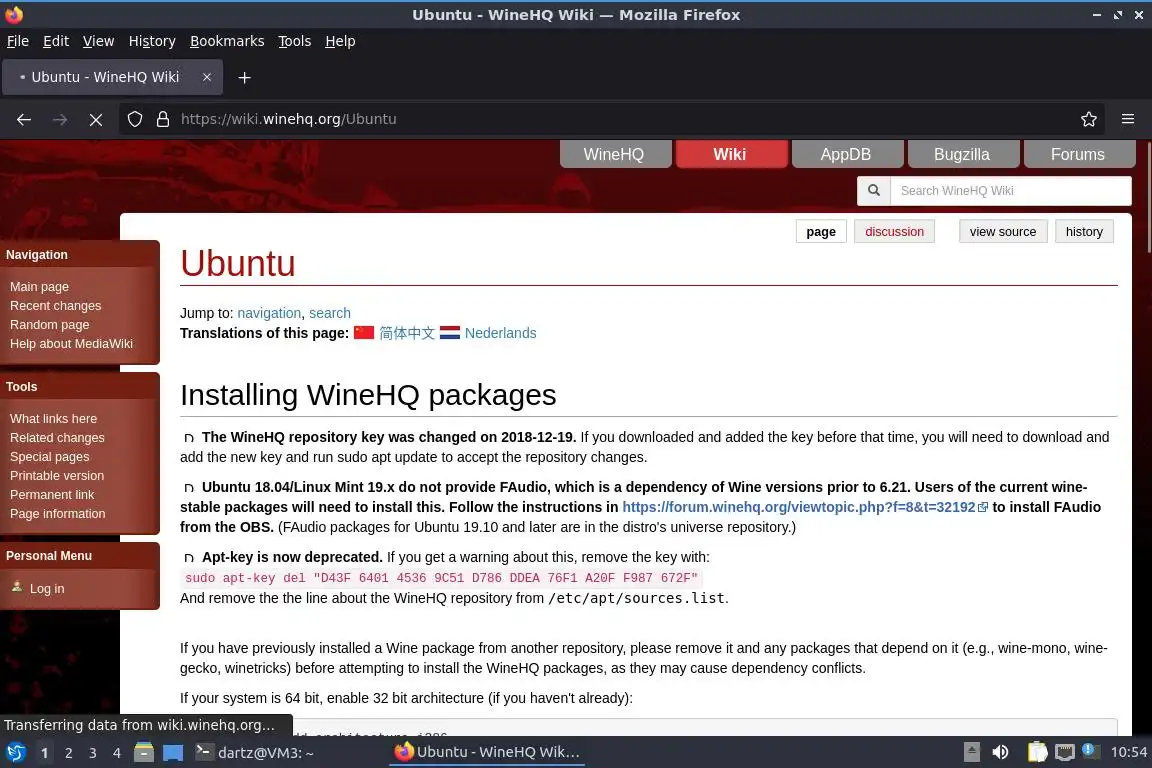Go to the WineHQ top navigation tab

(x=615, y=154)
